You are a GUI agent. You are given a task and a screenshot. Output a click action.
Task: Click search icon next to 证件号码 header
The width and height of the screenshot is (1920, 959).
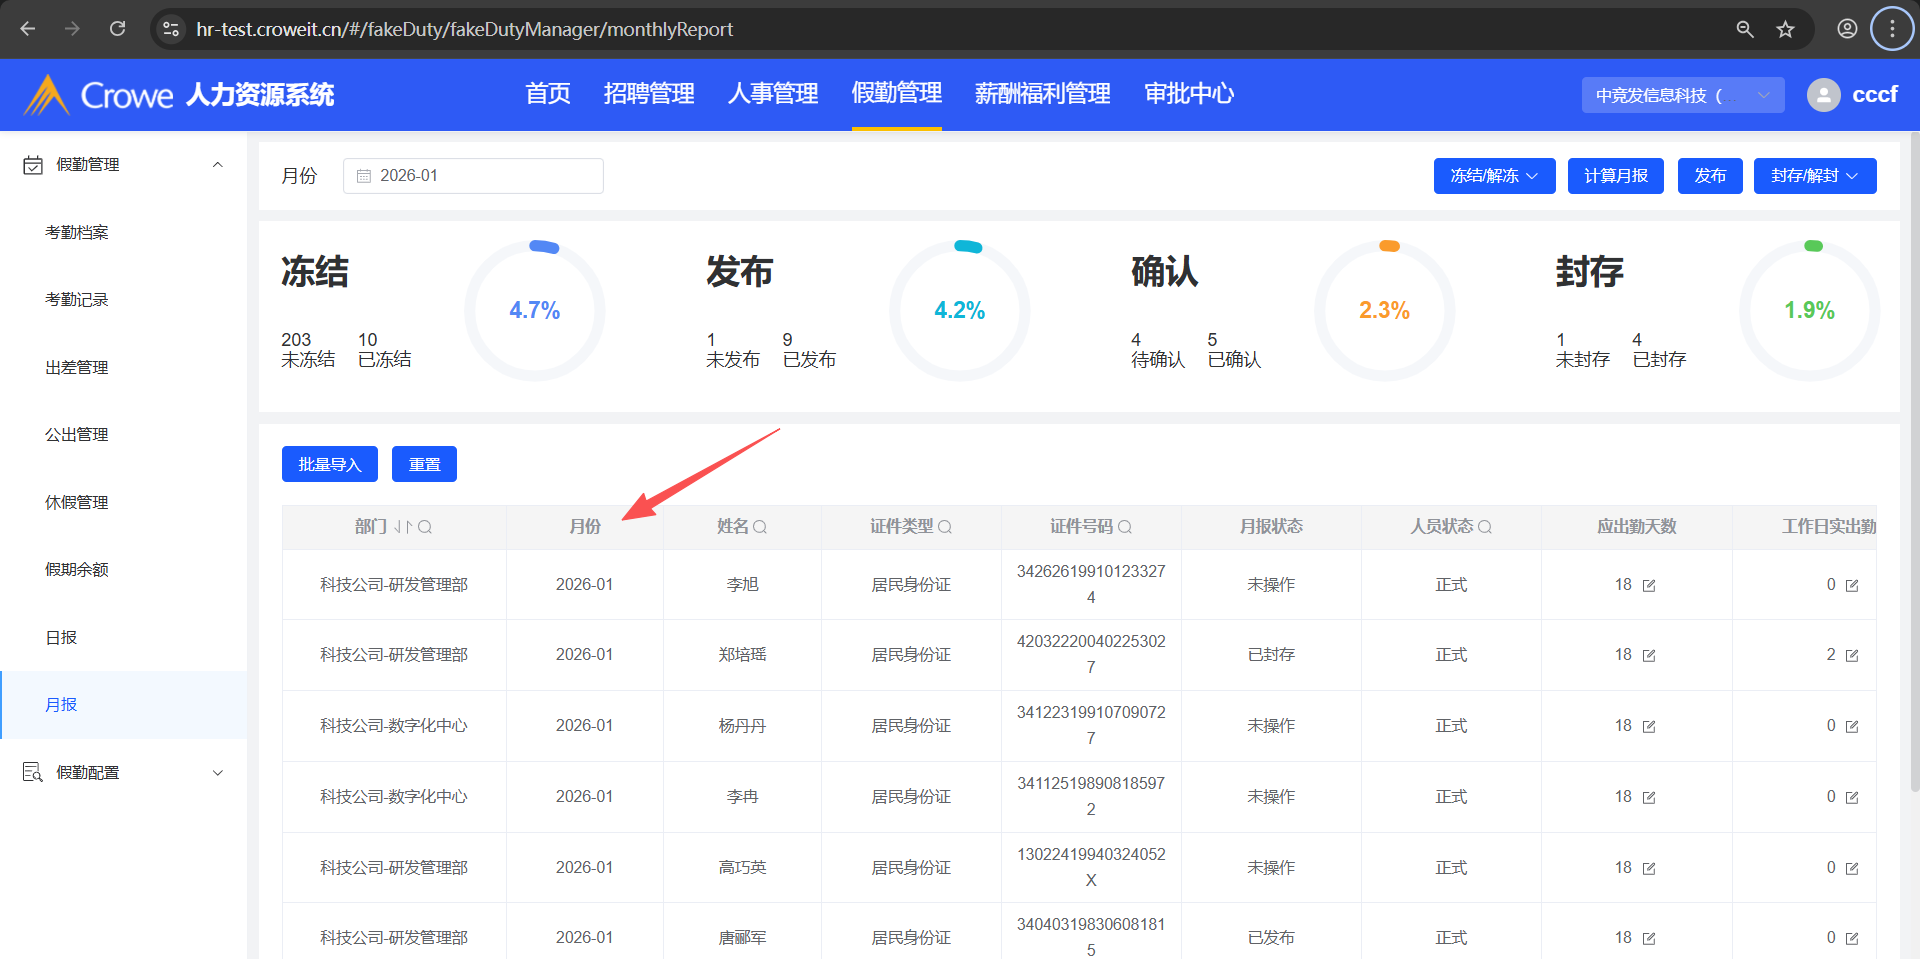click(1125, 527)
